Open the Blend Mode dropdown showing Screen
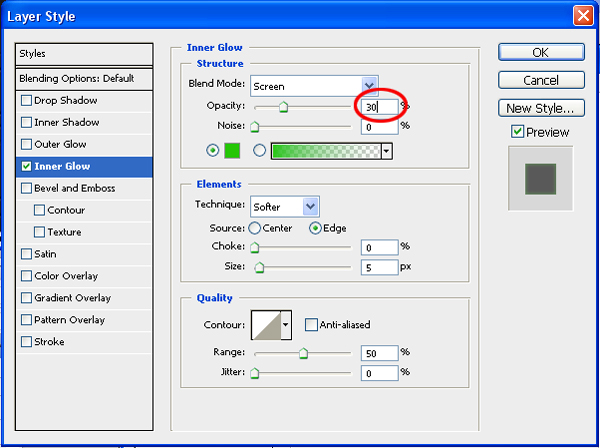Viewport: 600px width, 448px height. [314, 86]
